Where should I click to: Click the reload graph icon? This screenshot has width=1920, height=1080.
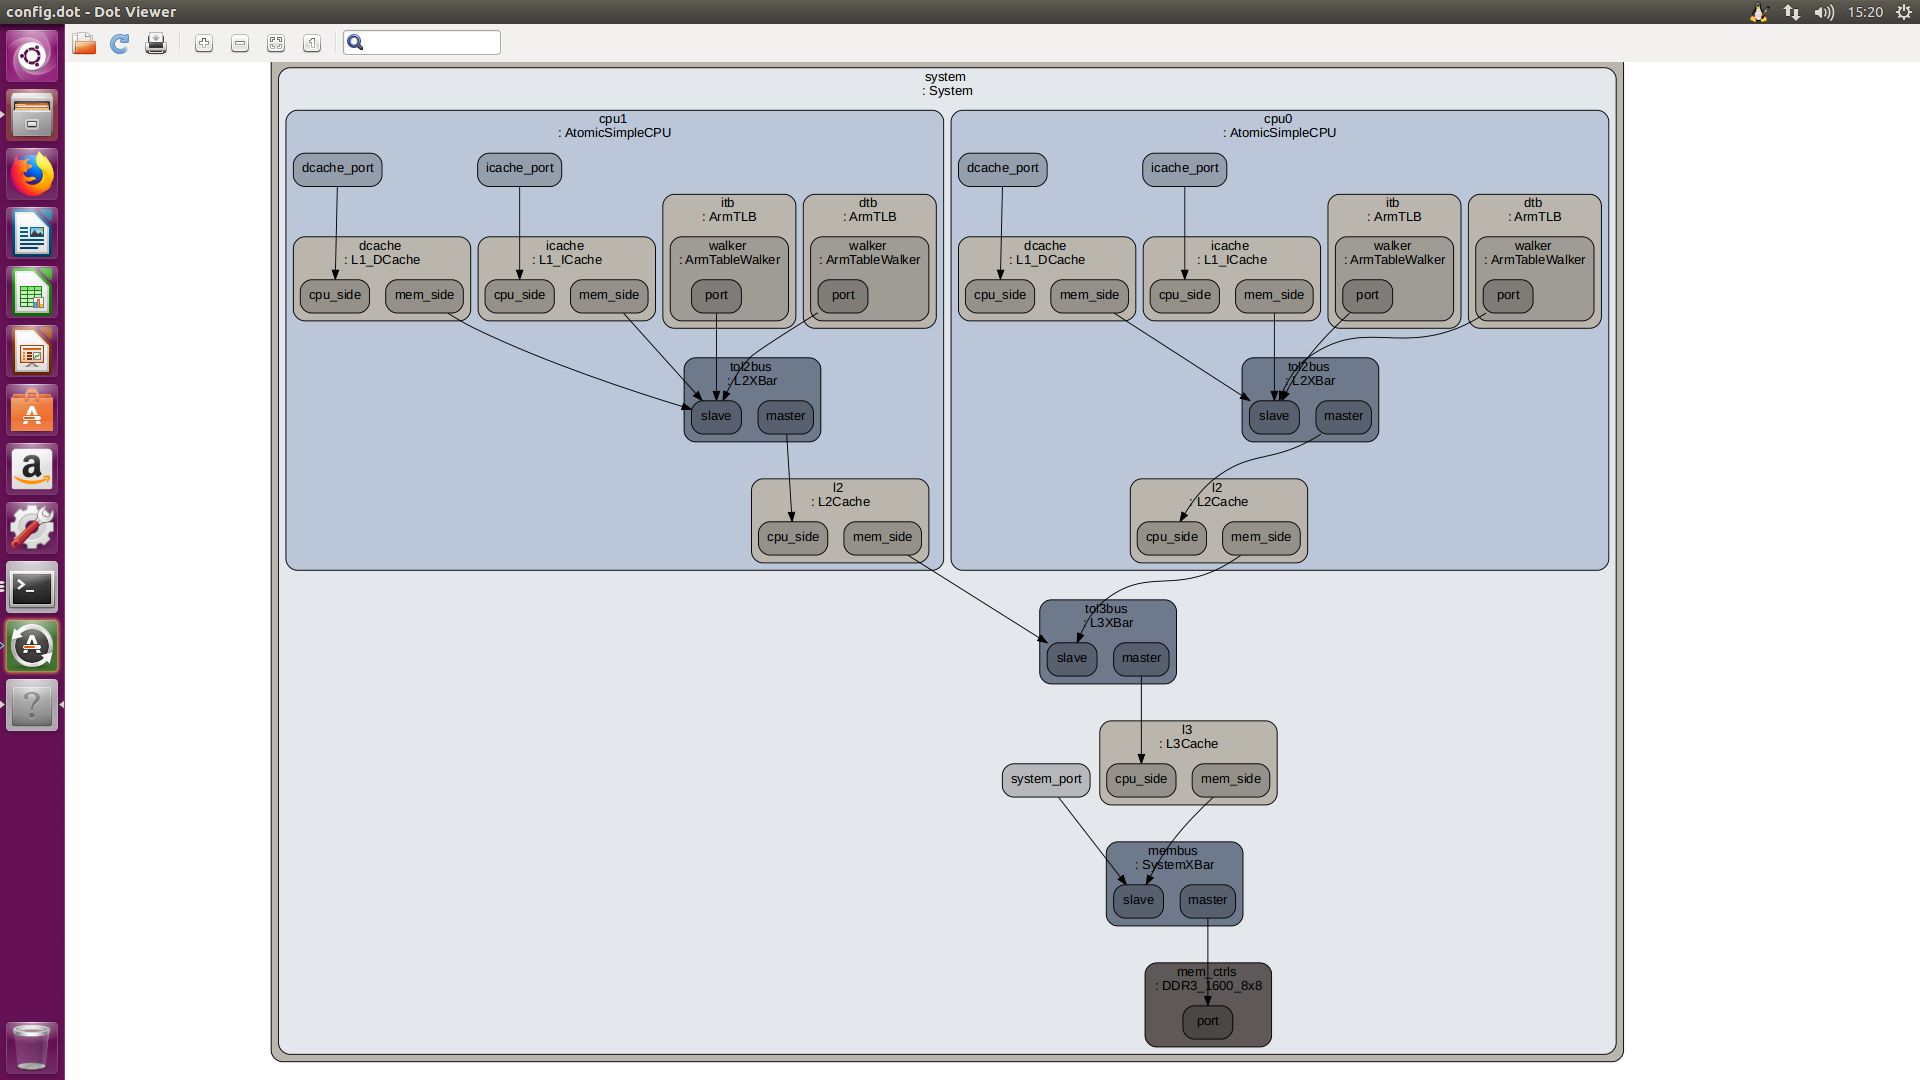[120, 43]
